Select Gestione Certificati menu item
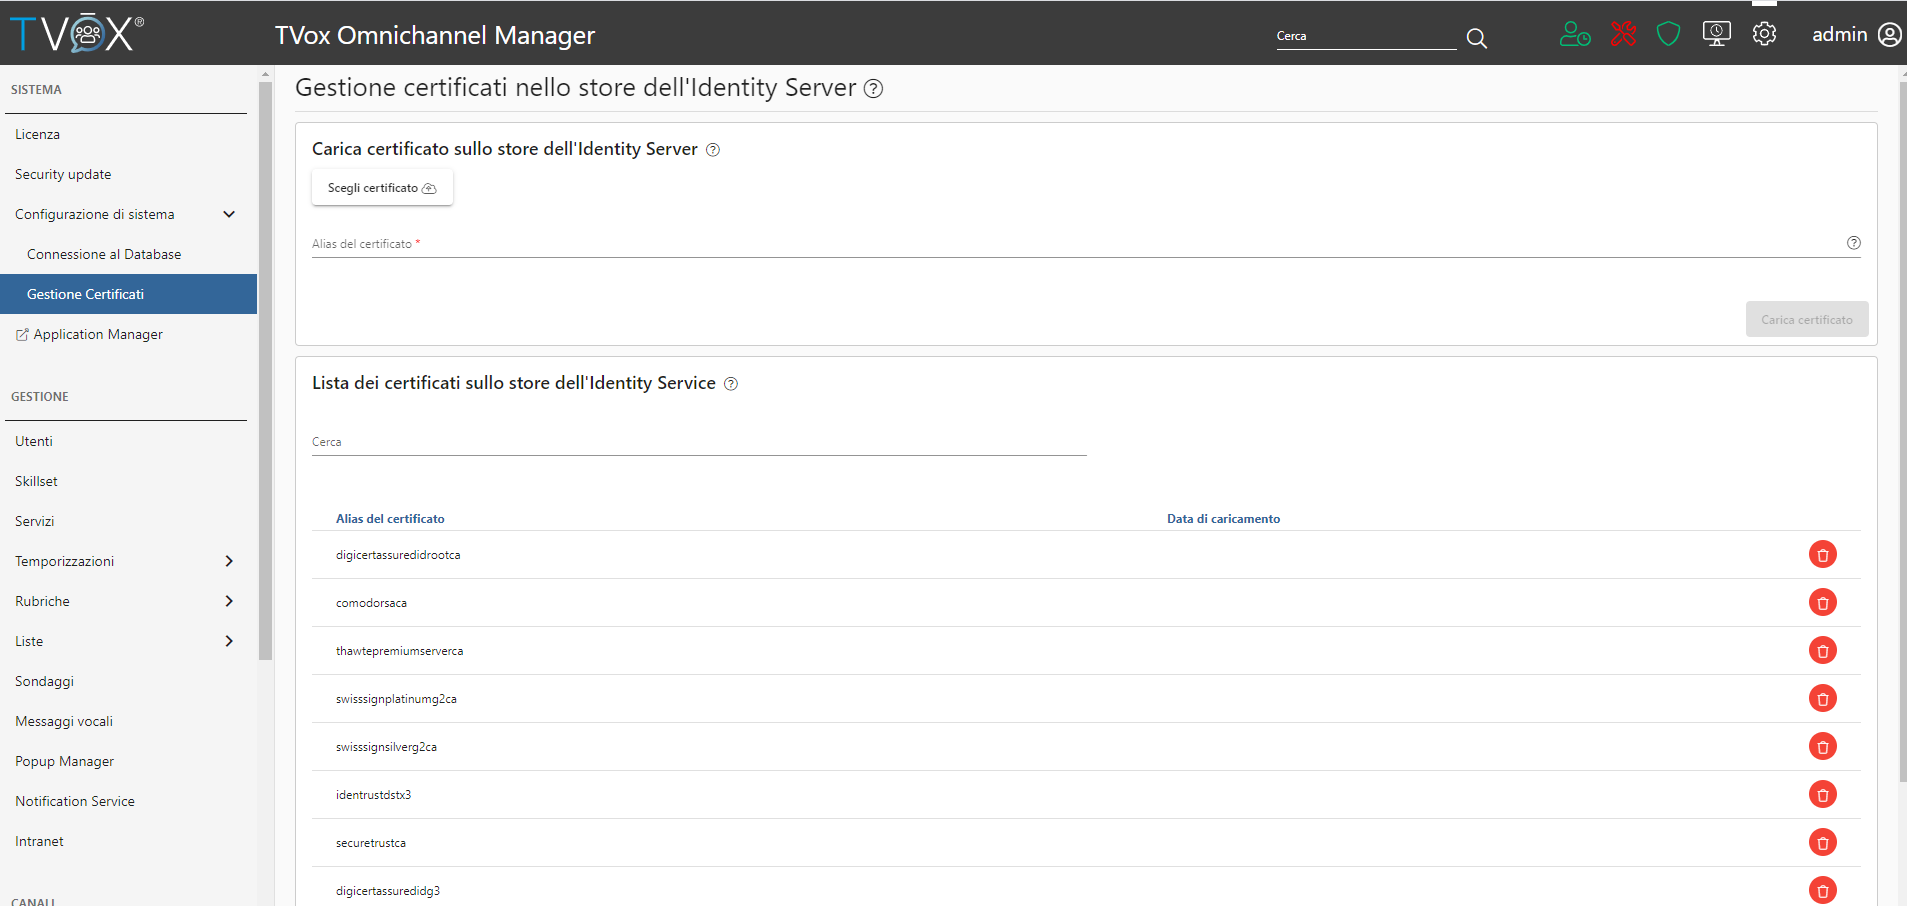Viewport: 1907px width, 906px height. [x=128, y=294]
